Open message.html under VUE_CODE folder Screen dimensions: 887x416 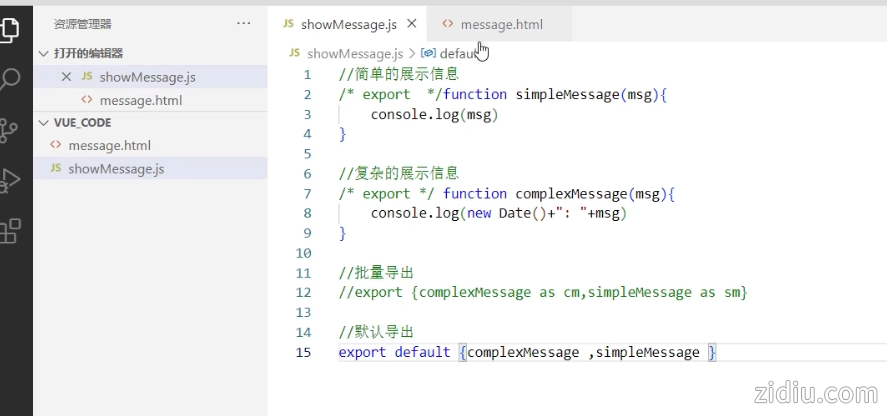109,146
